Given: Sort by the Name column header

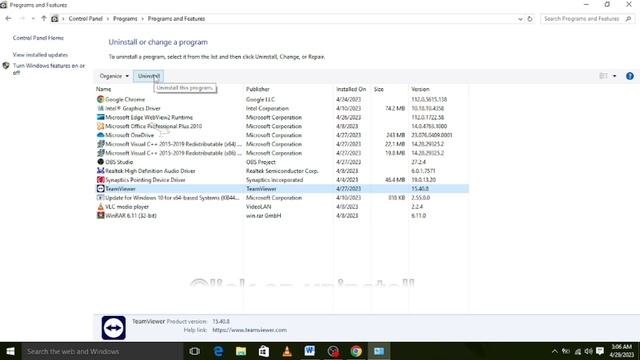Looking at the screenshot, I should point(103,89).
